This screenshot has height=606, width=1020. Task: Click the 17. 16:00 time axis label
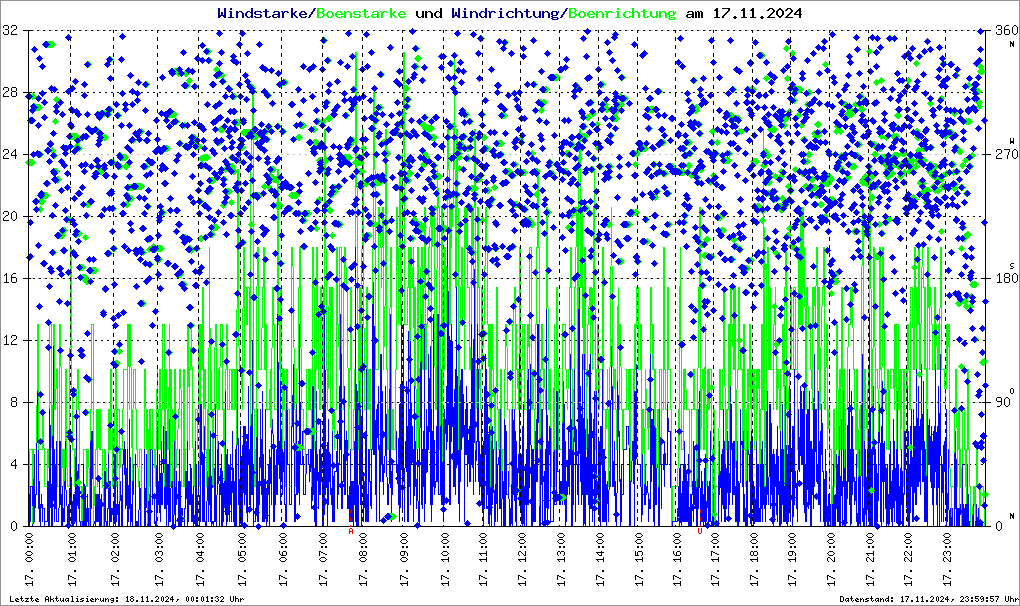[677, 559]
